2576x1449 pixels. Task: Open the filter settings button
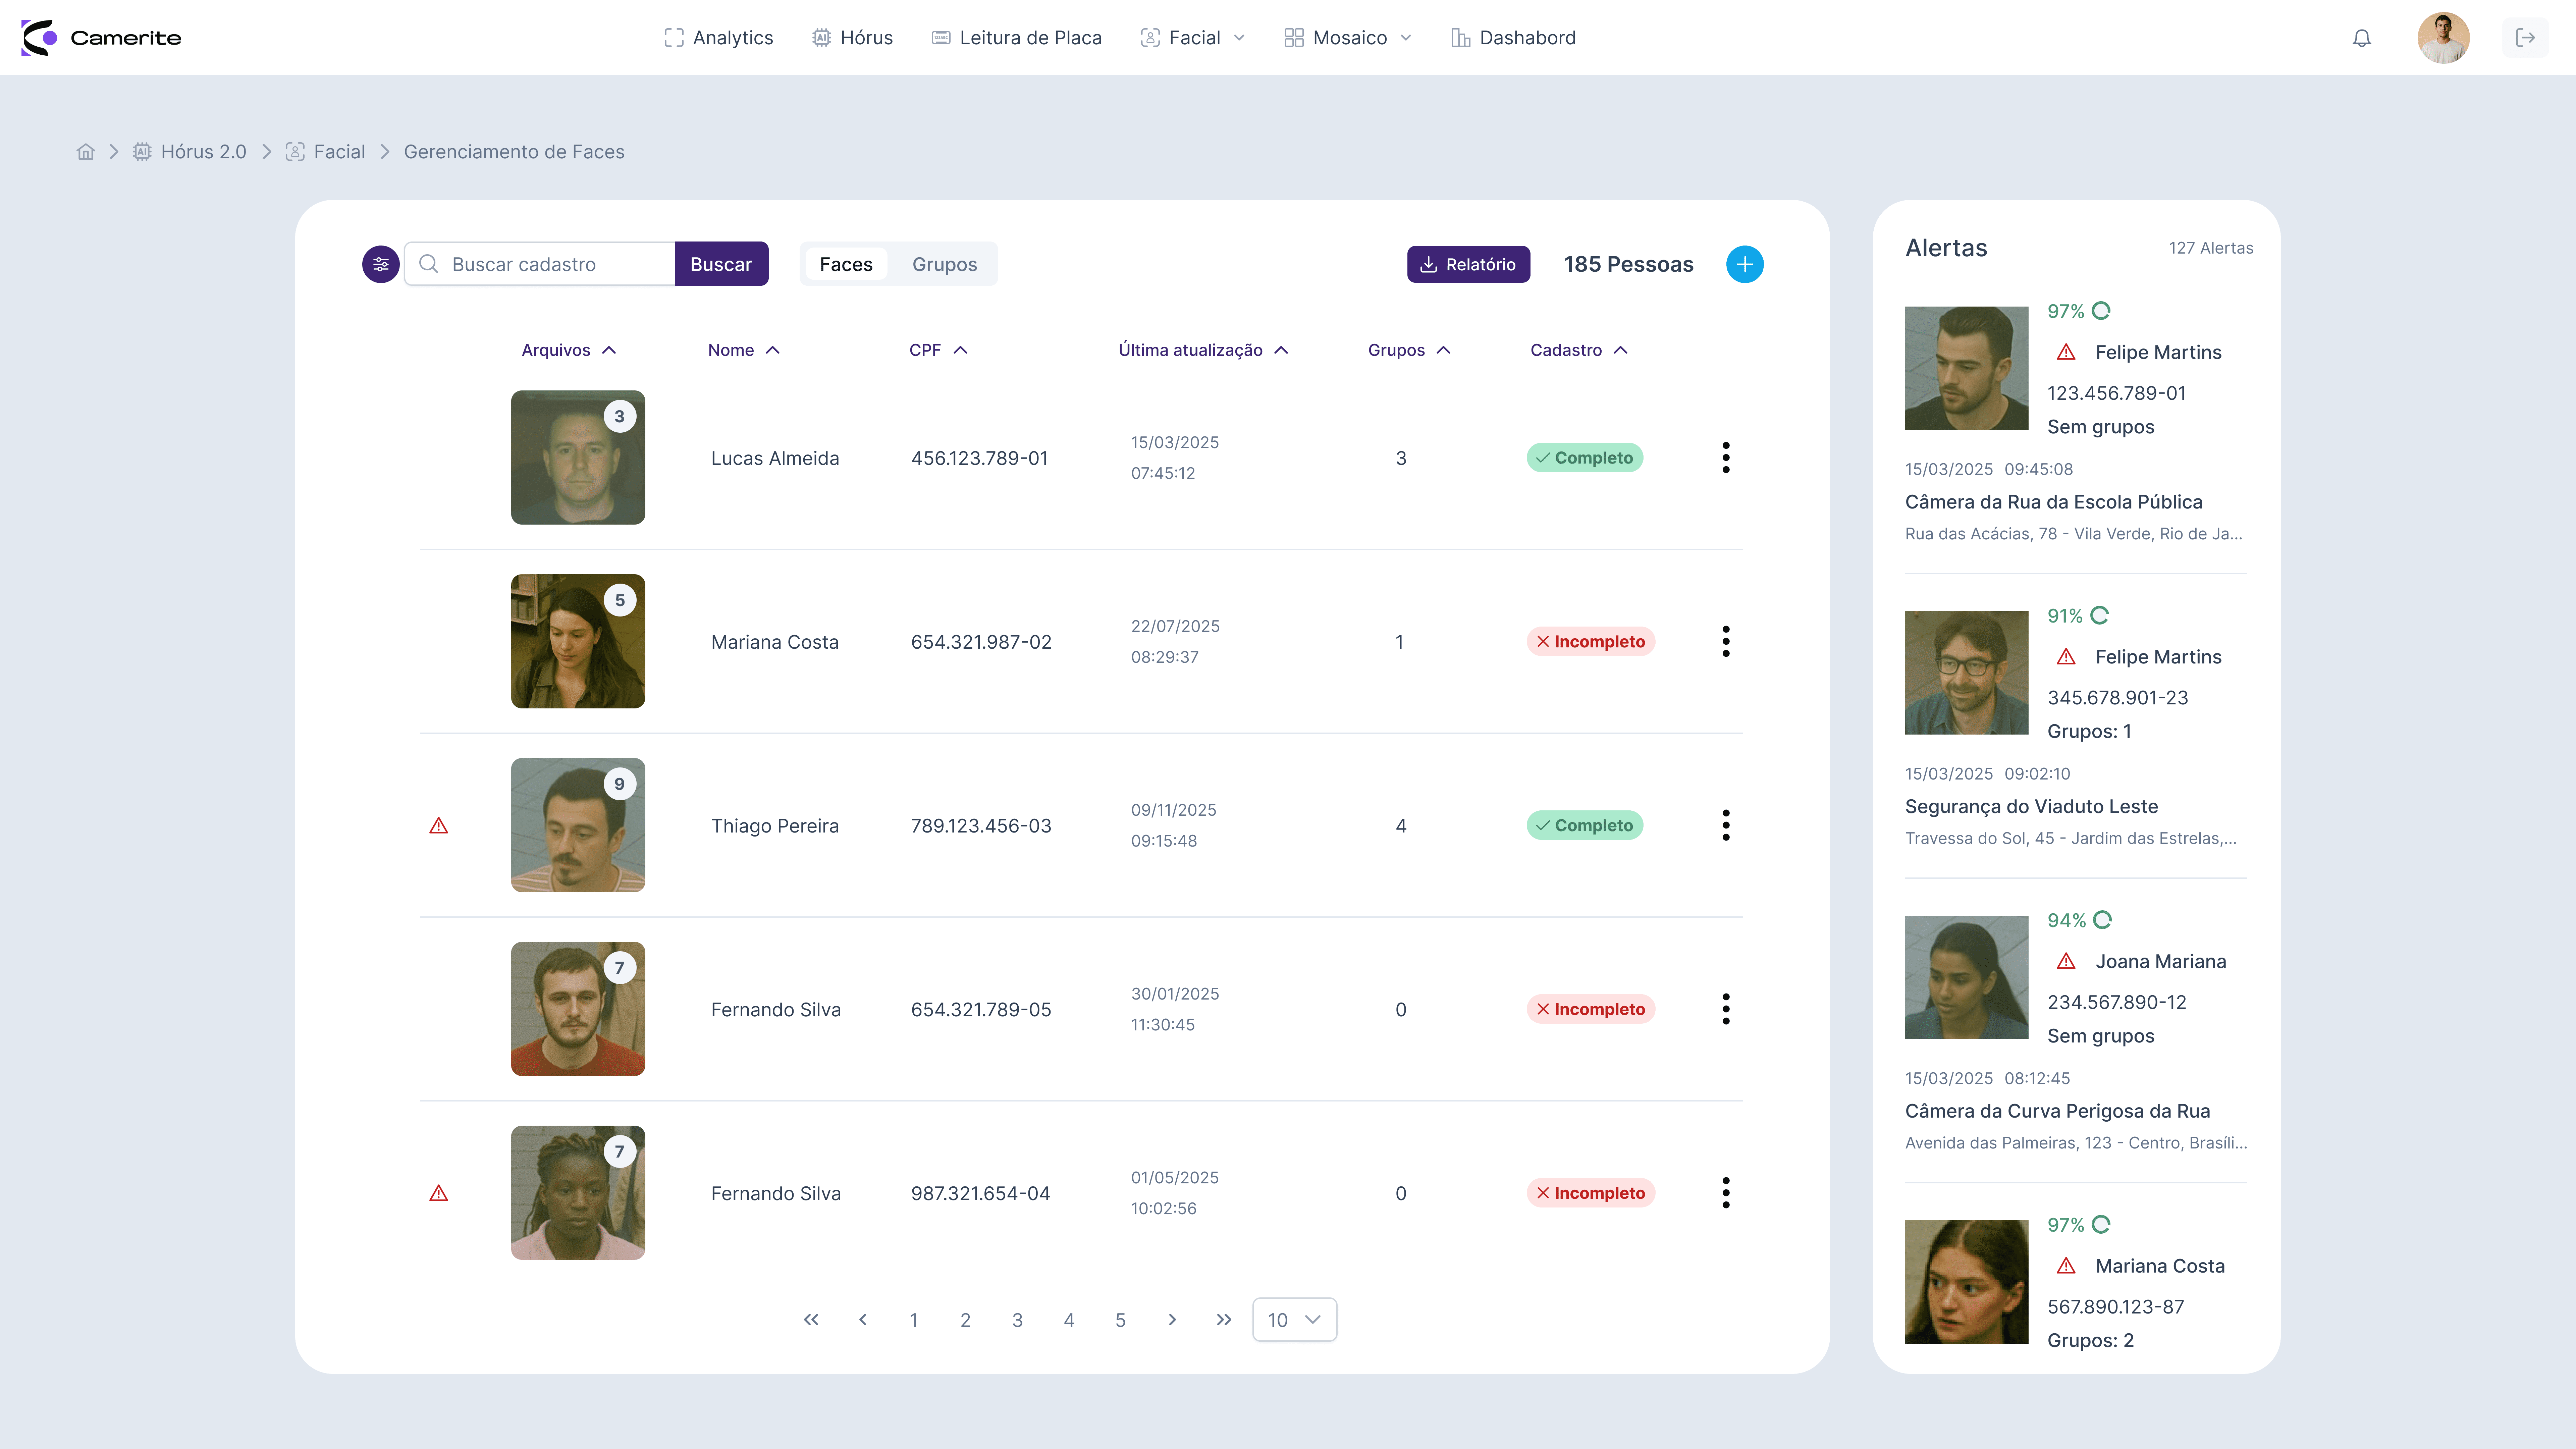(x=381, y=264)
